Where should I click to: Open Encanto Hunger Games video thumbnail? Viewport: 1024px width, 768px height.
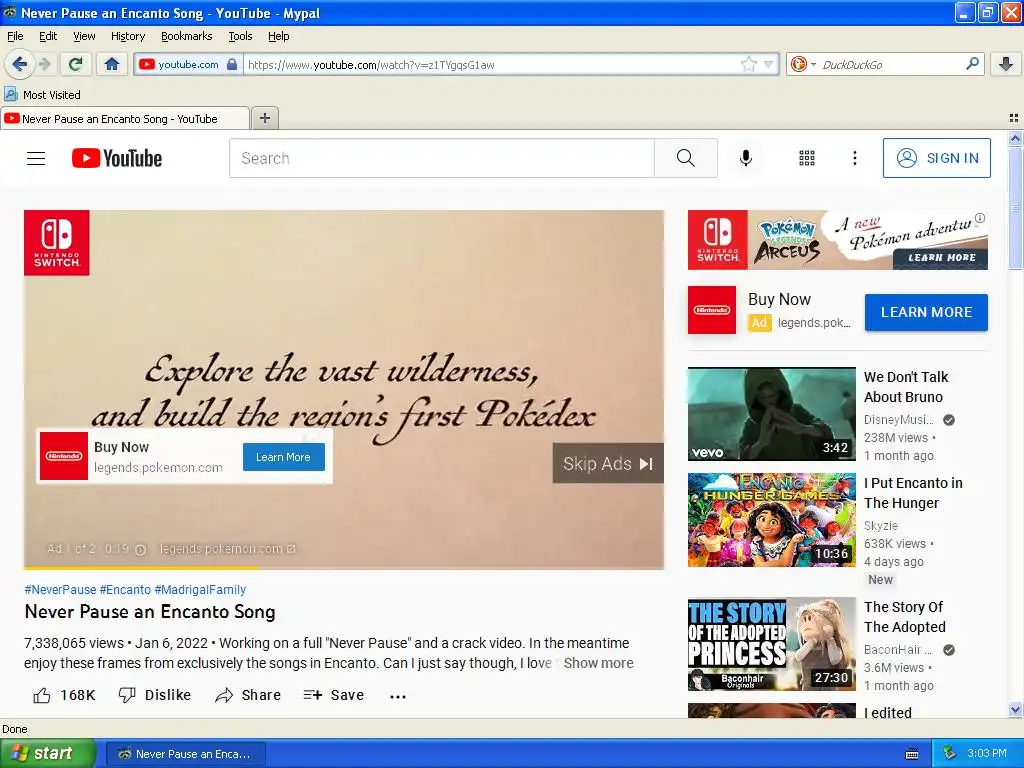click(x=771, y=520)
